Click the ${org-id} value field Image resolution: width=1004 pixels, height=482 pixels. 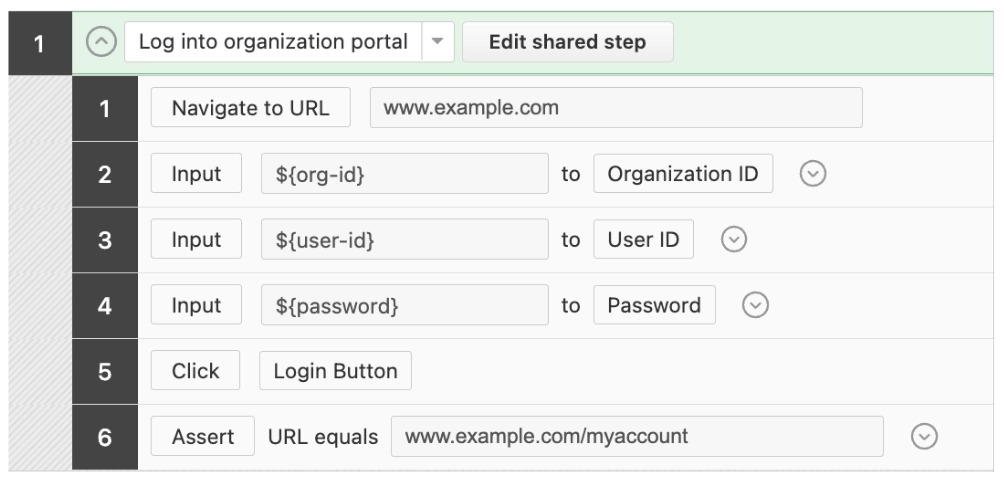click(x=404, y=174)
